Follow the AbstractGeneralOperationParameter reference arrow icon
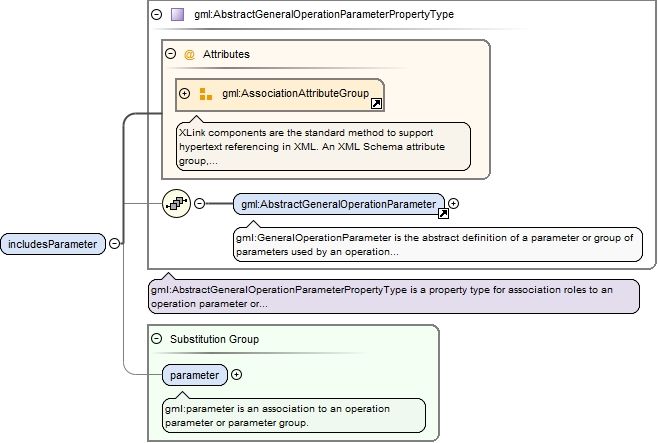658x443 pixels. point(443,214)
